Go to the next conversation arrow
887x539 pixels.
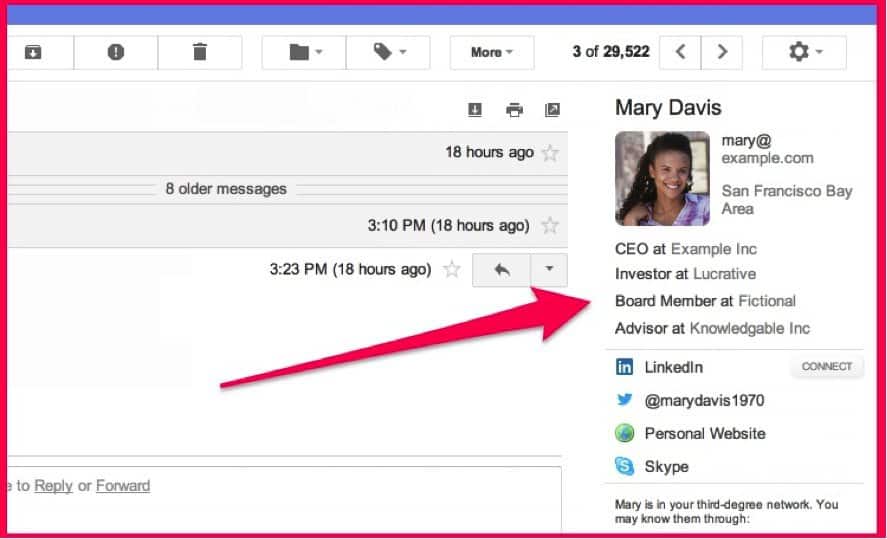(x=722, y=52)
